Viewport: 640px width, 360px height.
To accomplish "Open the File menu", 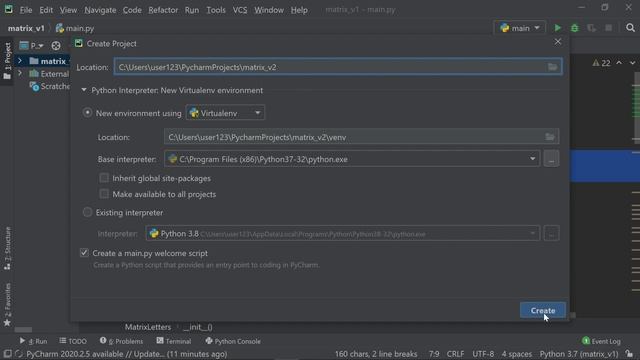I will pyautogui.click(x=26, y=10).
